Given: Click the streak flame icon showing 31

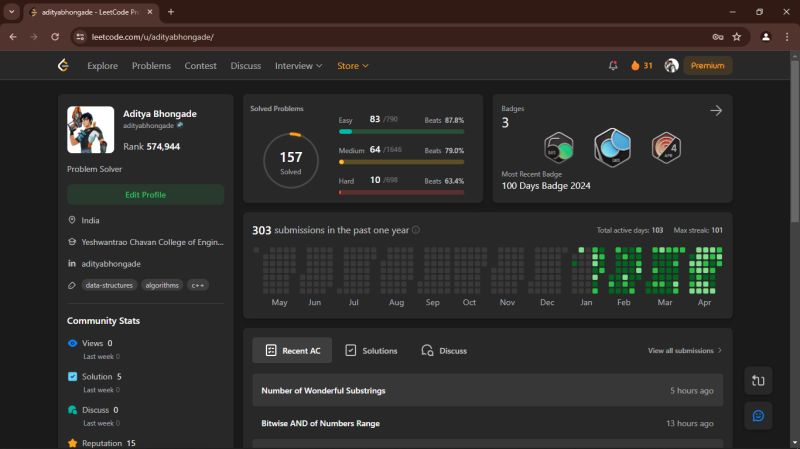Looking at the screenshot, I should [x=635, y=65].
